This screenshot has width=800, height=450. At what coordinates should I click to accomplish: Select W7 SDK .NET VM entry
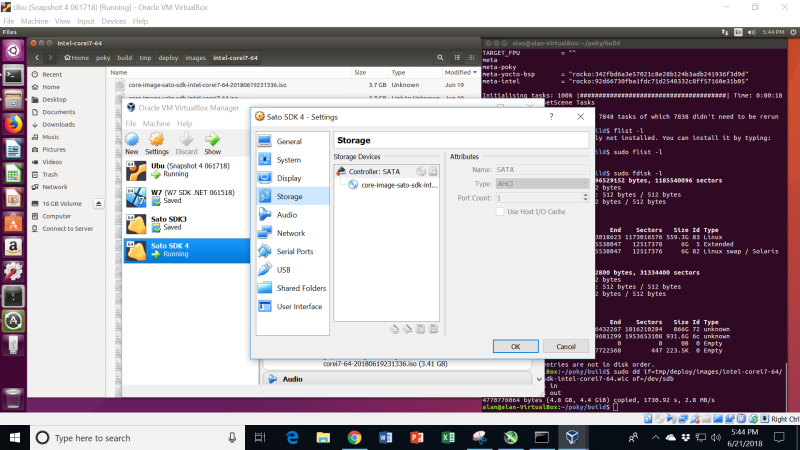pos(187,197)
